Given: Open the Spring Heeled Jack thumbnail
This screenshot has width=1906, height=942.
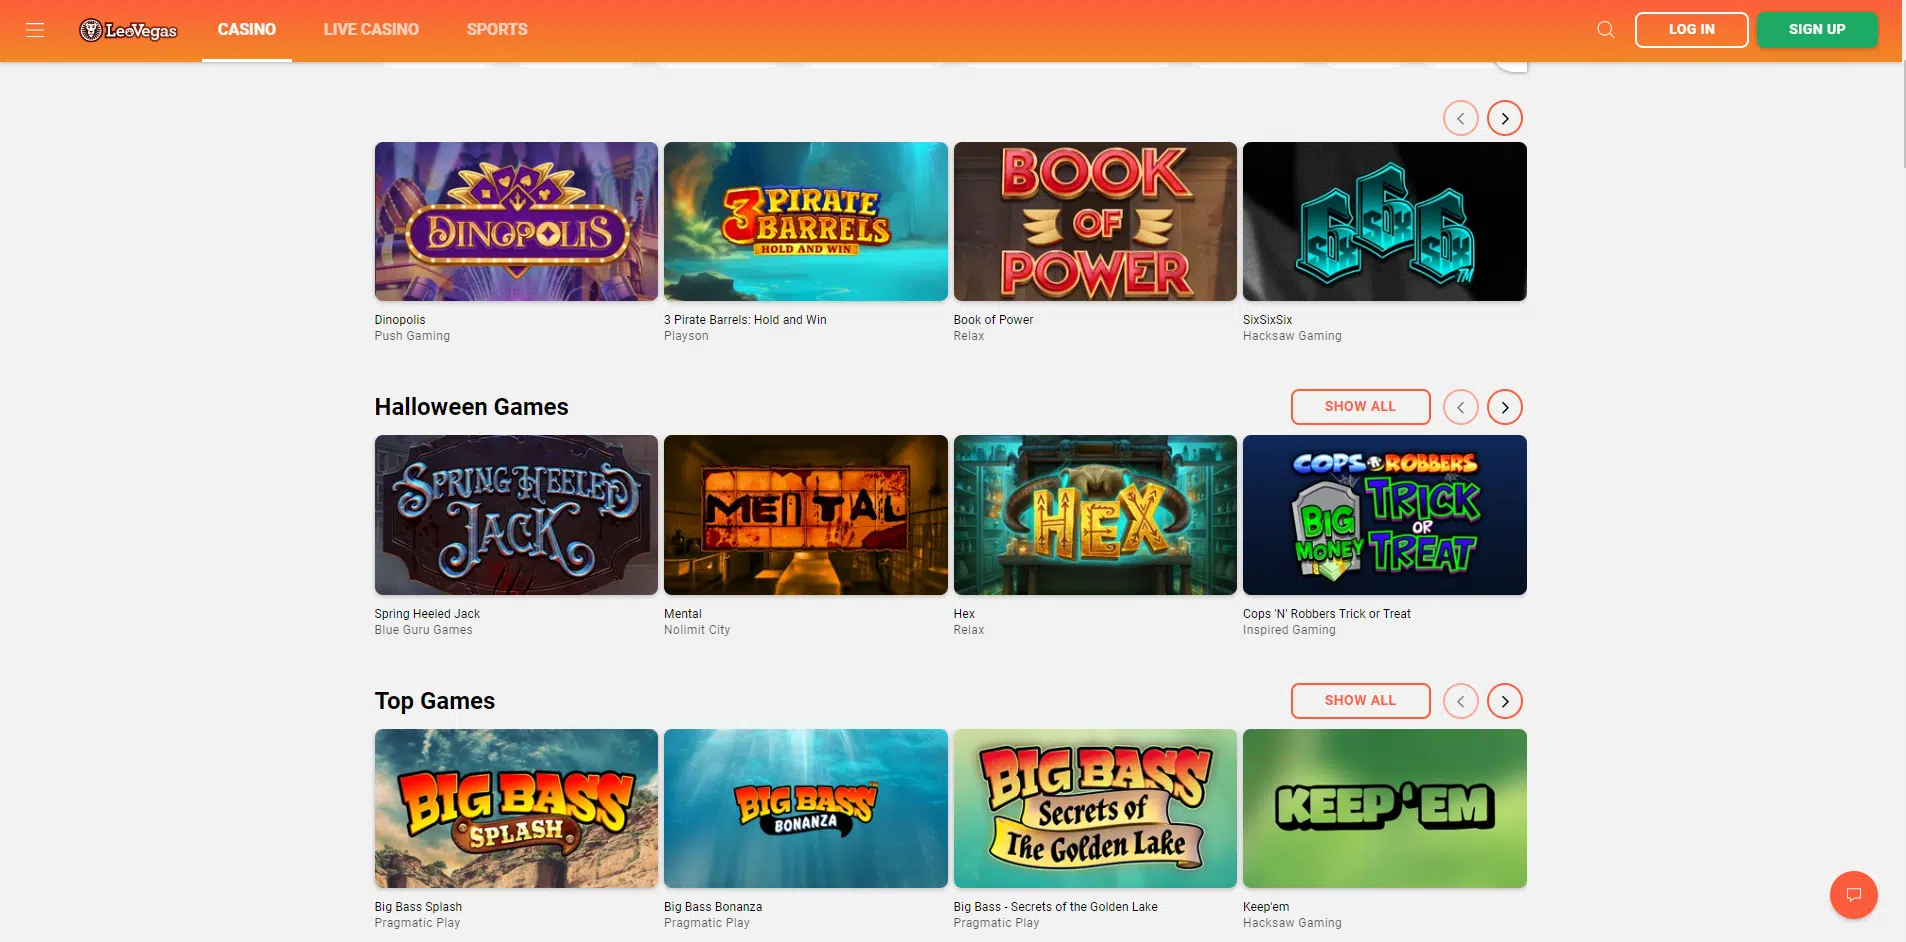Looking at the screenshot, I should pos(516,515).
